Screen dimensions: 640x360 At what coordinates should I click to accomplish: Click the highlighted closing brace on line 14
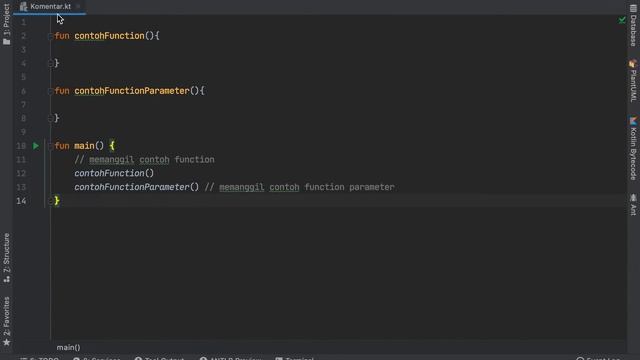57,200
